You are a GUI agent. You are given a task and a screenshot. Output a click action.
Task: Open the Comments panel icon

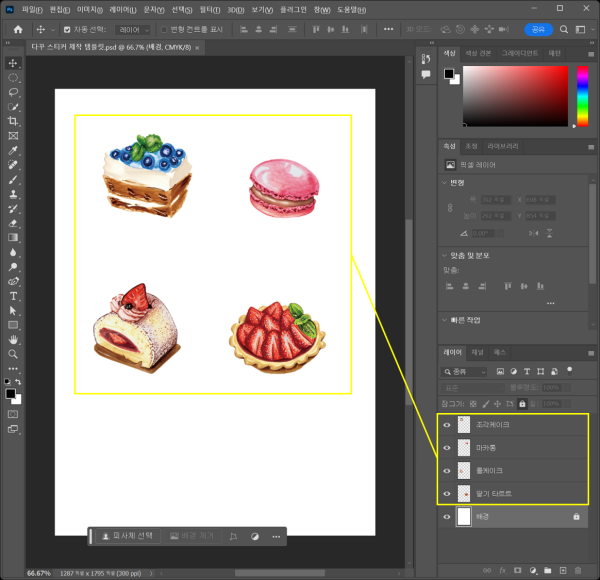426,74
